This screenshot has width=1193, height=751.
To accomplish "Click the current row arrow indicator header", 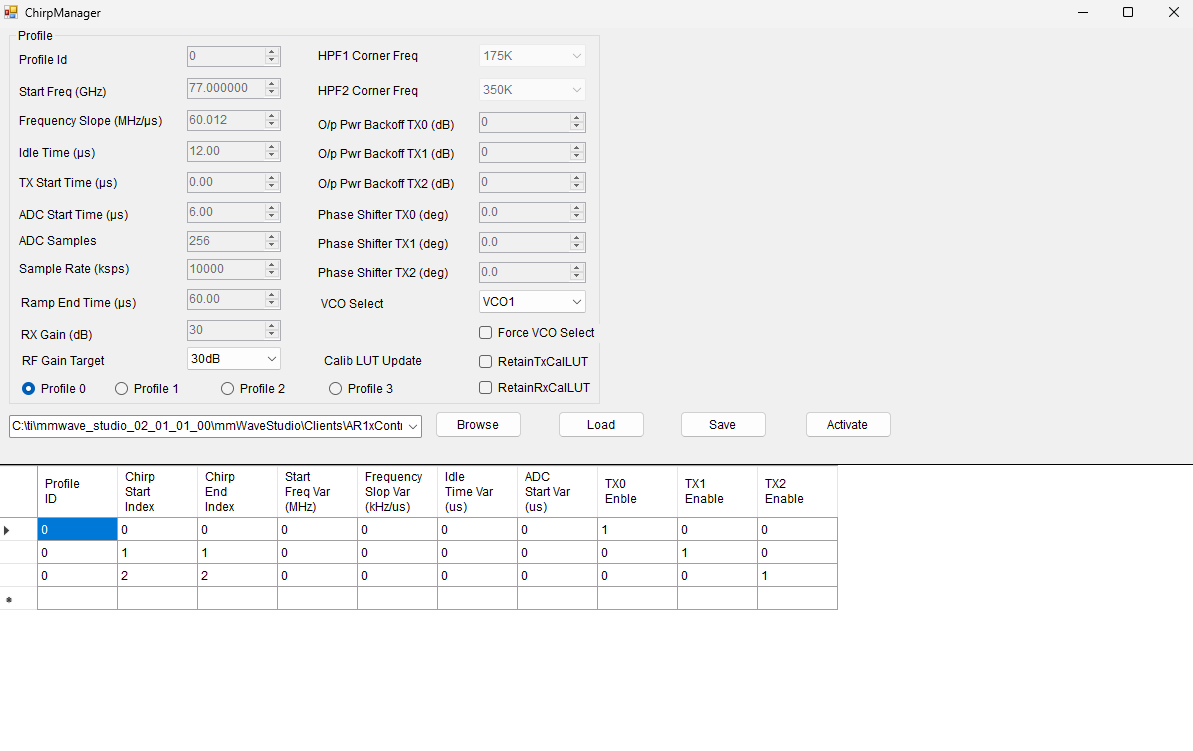I will point(18,530).
